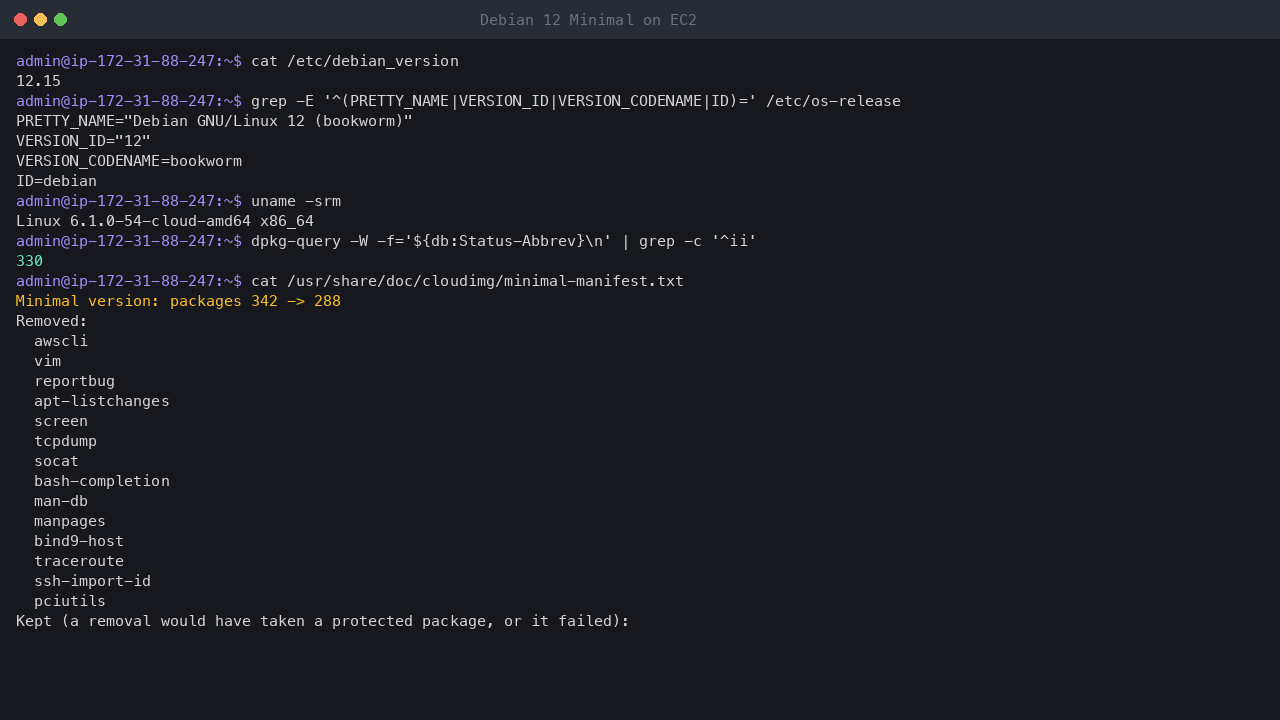Viewport: 1280px width, 720px height.
Task: Select 'vim' in the removed list
Action: click(x=47, y=361)
